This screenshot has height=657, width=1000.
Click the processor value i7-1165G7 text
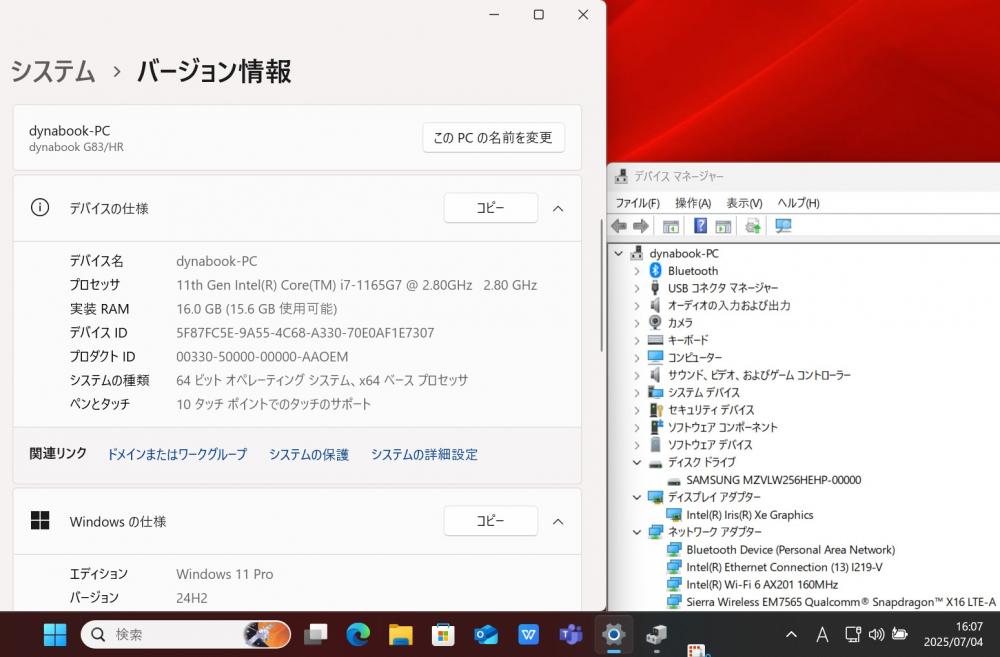(357, 285)
